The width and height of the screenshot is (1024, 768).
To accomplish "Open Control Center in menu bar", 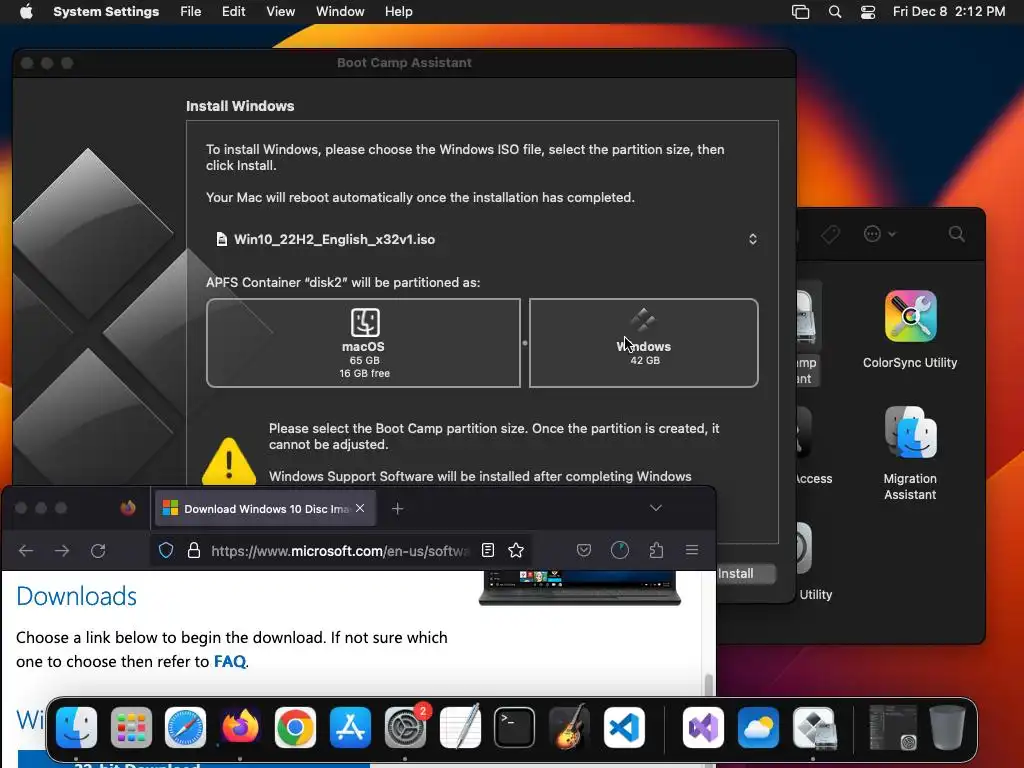I will [868, 12].
